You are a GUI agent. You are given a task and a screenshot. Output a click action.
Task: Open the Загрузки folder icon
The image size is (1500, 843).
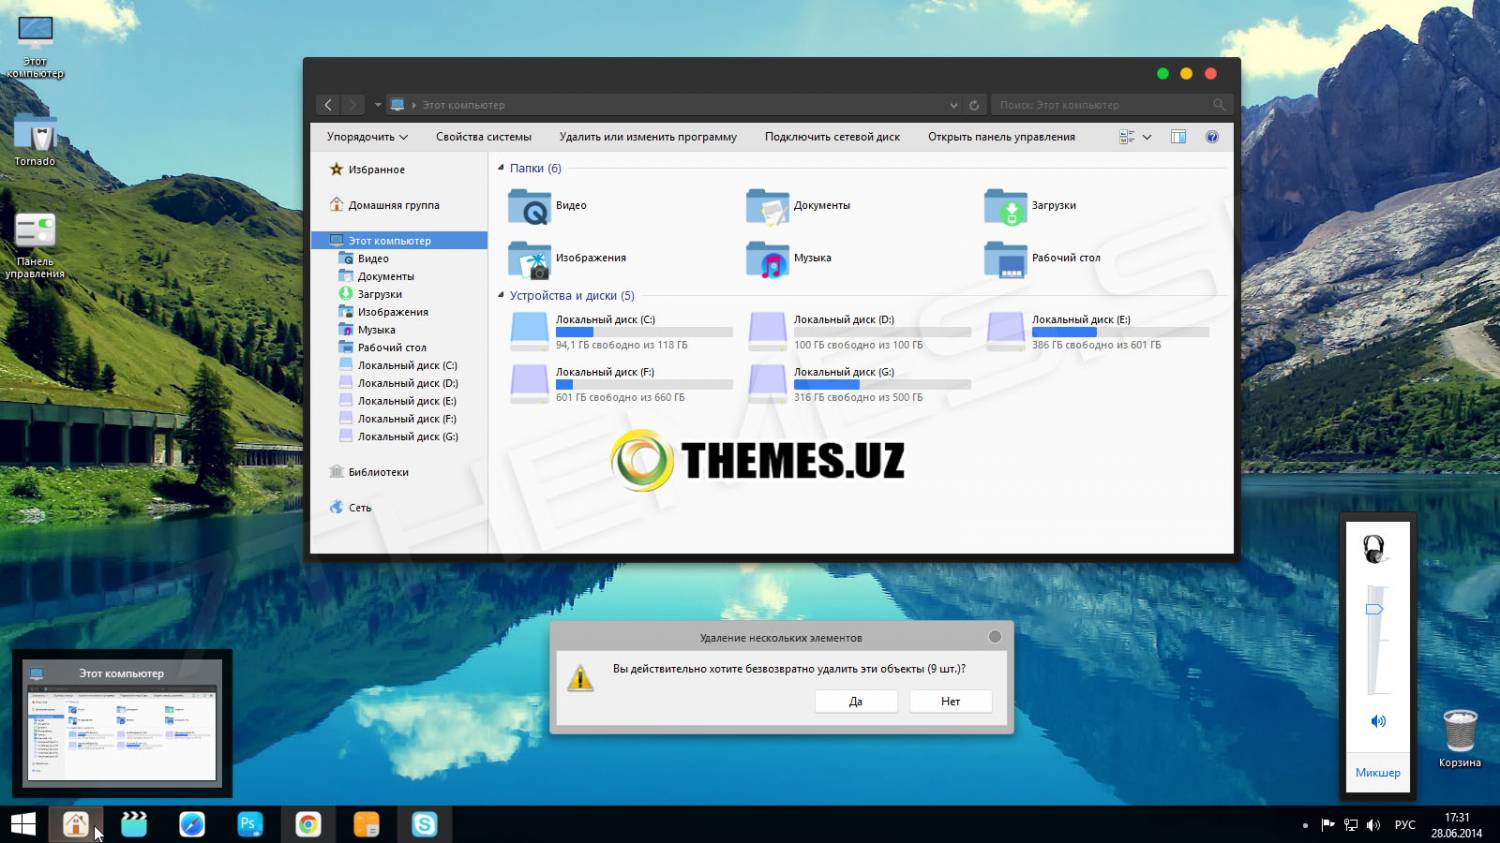pyautogui.click(x=1006, y=206)
